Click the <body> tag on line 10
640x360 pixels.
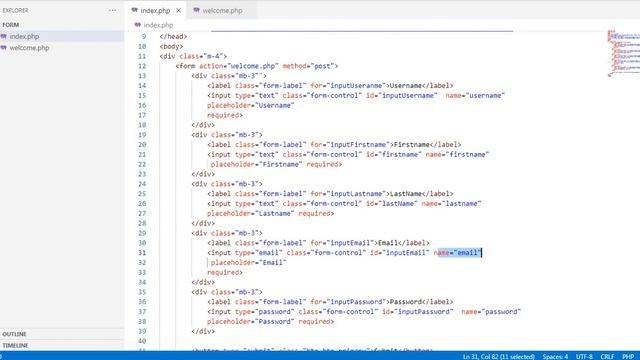171,47
